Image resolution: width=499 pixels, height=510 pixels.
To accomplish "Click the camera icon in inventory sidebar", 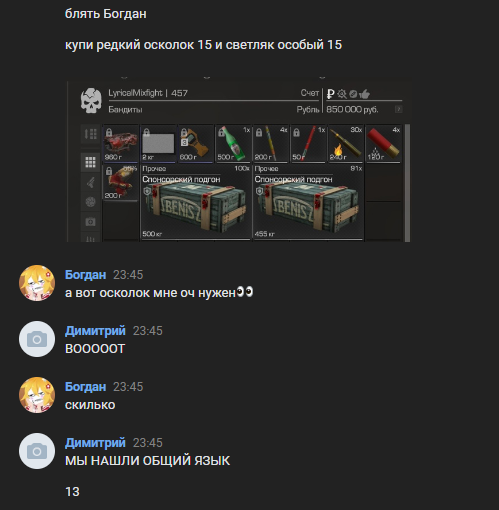I will click(x=90, y=222).
